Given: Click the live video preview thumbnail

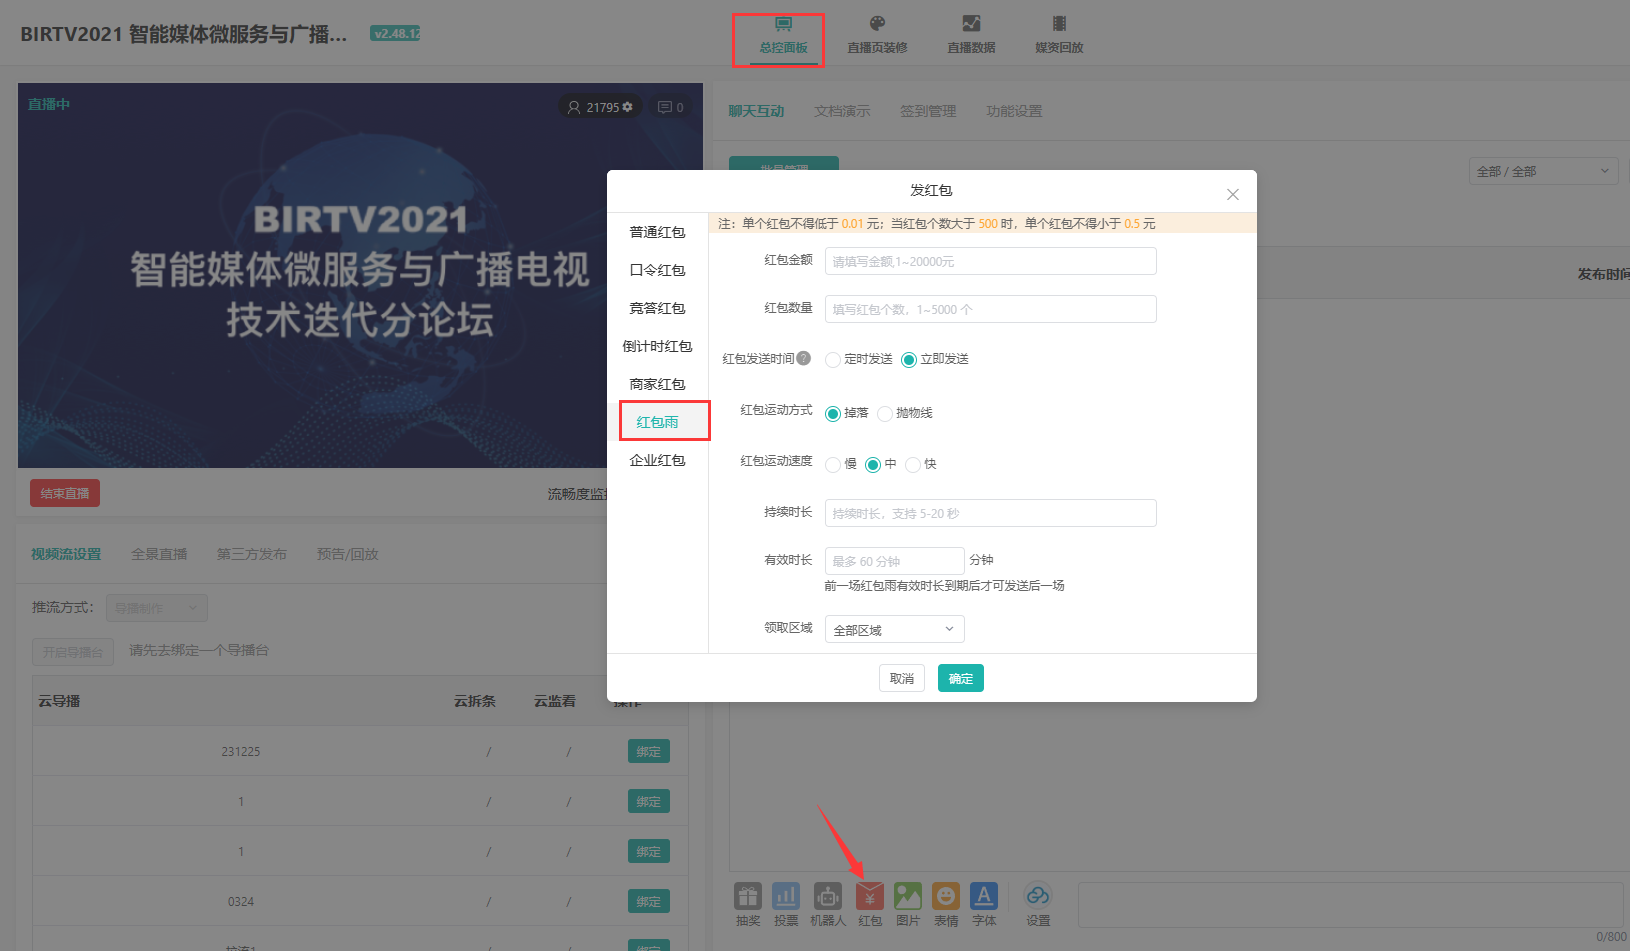Looking at the screenshot, I should [x=360, y=275].
